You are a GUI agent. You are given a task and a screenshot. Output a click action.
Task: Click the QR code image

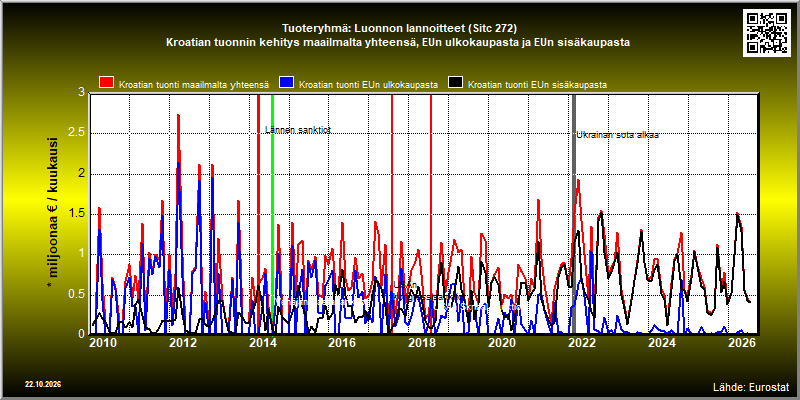769,32
